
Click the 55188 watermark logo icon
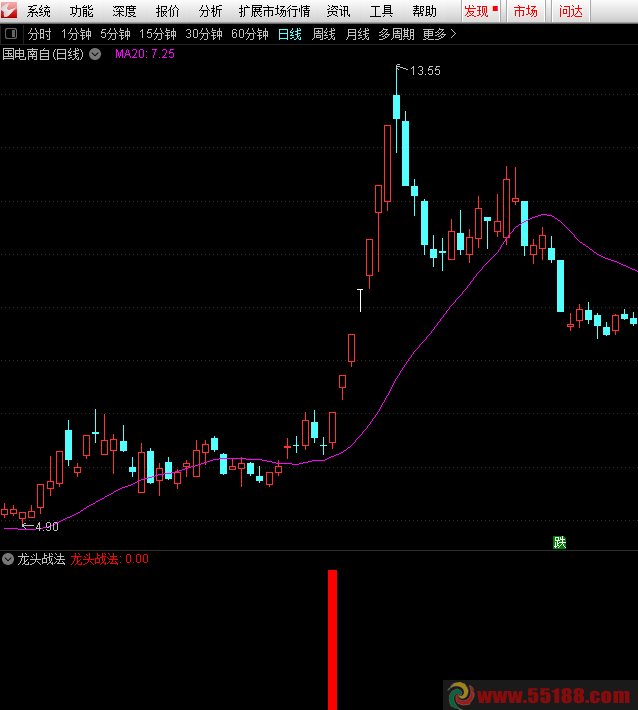460,694
